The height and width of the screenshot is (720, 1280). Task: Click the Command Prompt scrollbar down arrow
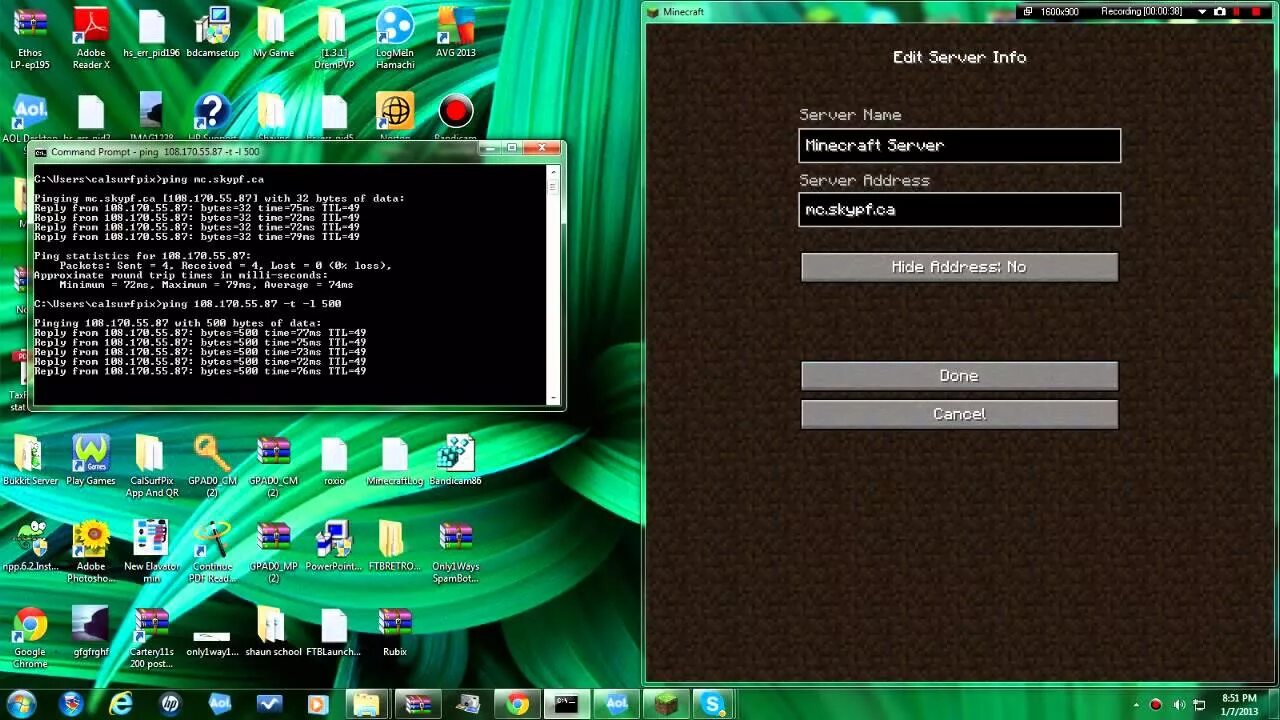pos(554,398)
